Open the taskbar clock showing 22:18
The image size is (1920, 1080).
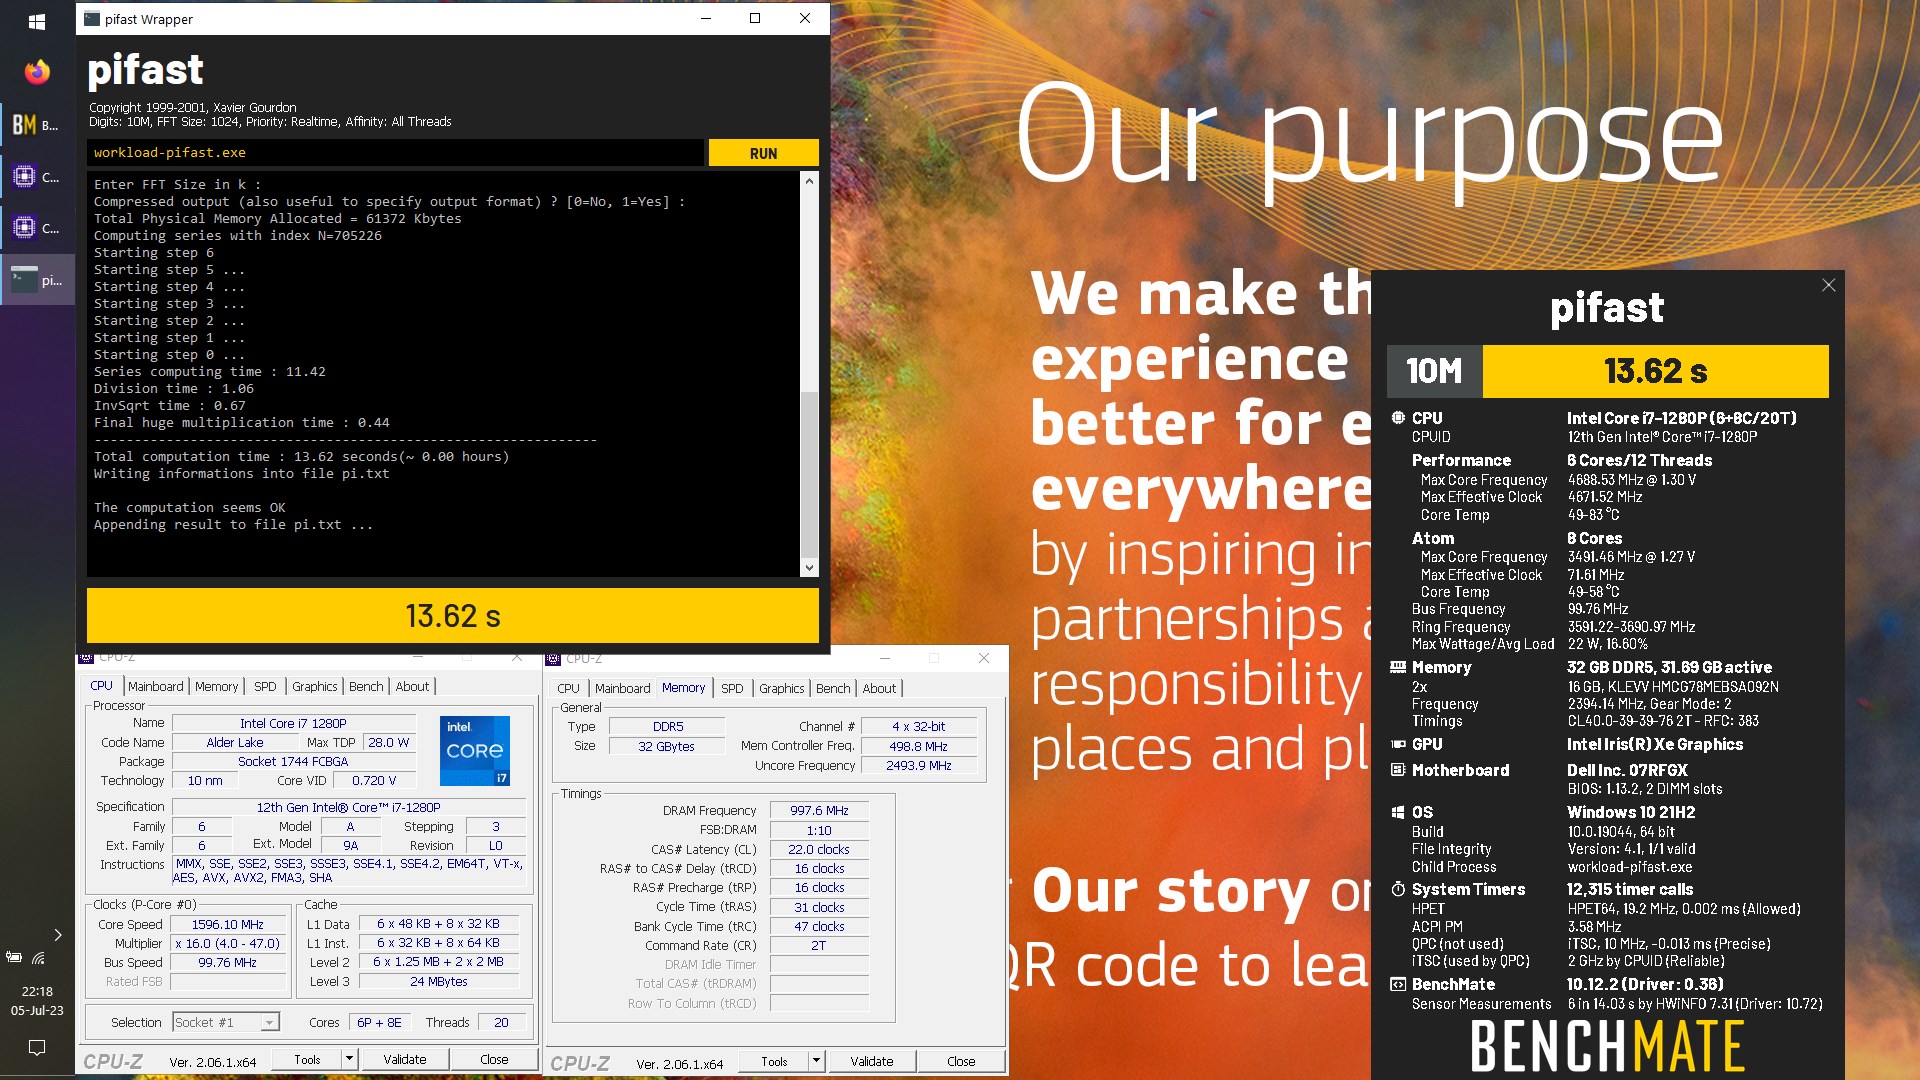click(x=37, y=1001)
